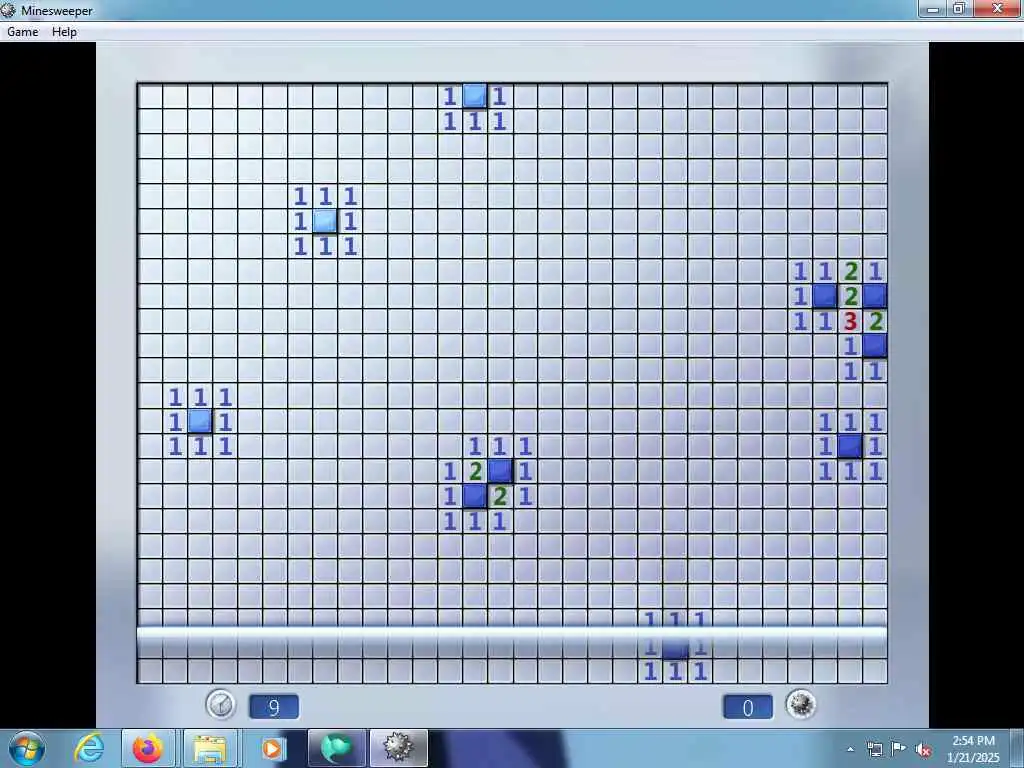Minimize the Minesweeper window

(x=933, y=8)
